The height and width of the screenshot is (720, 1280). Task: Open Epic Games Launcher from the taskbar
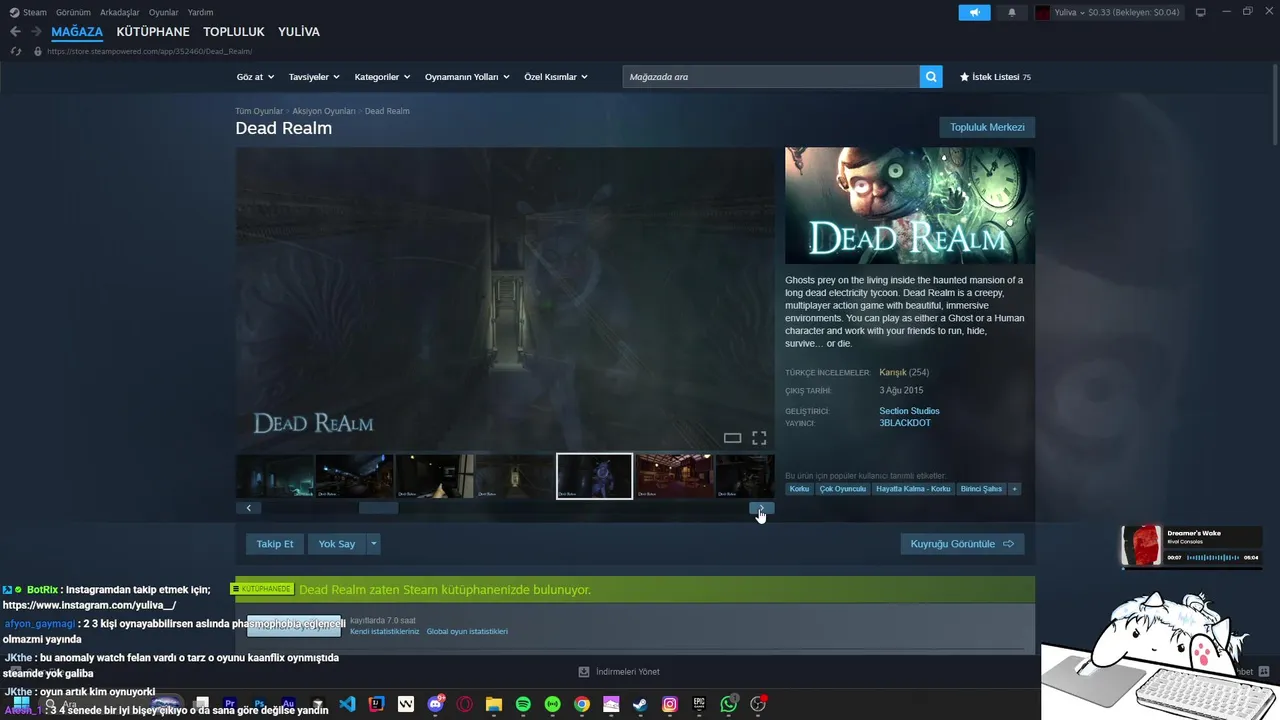699,704
